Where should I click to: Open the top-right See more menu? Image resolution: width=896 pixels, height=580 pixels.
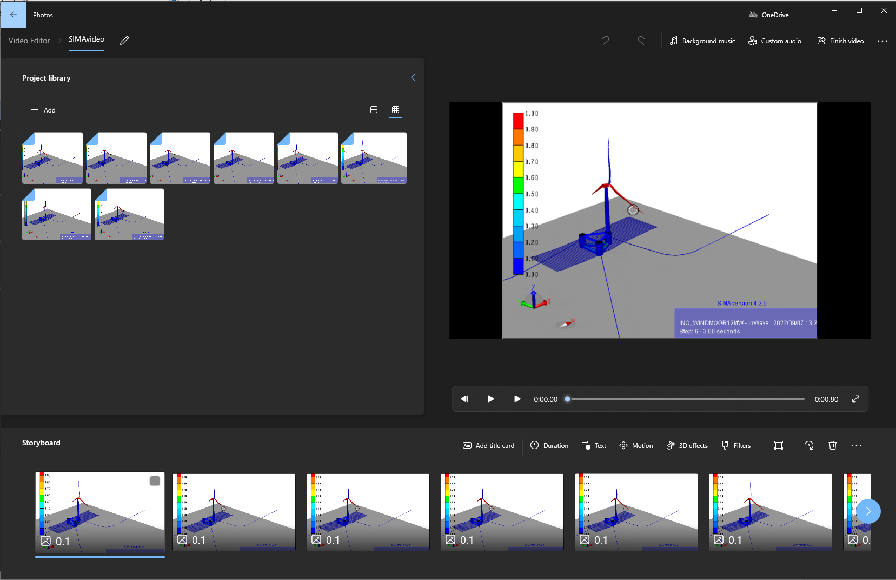tap(881, 40)
